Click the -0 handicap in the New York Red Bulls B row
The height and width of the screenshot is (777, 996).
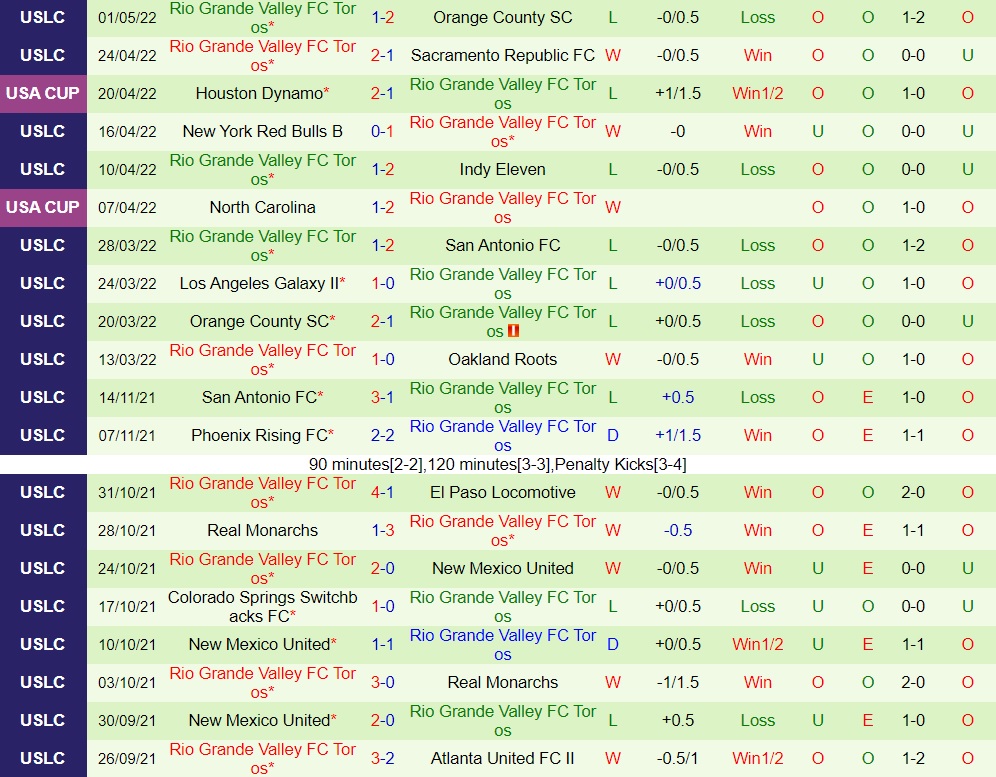[678, 132]
